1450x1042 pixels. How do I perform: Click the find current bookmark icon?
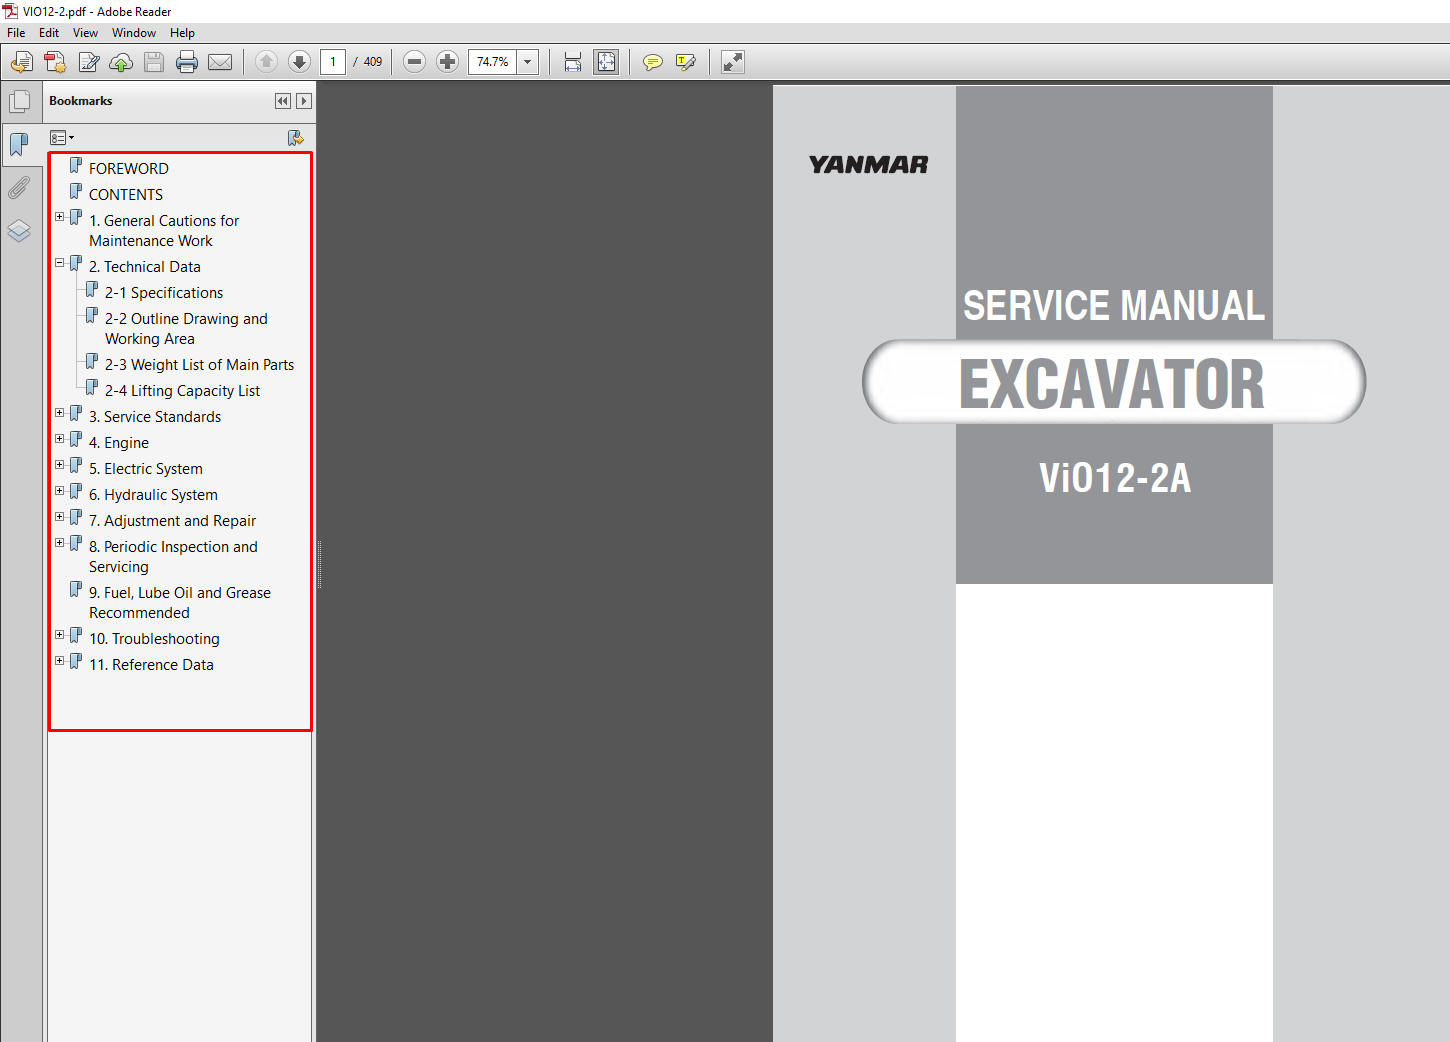tap(295, 138)
